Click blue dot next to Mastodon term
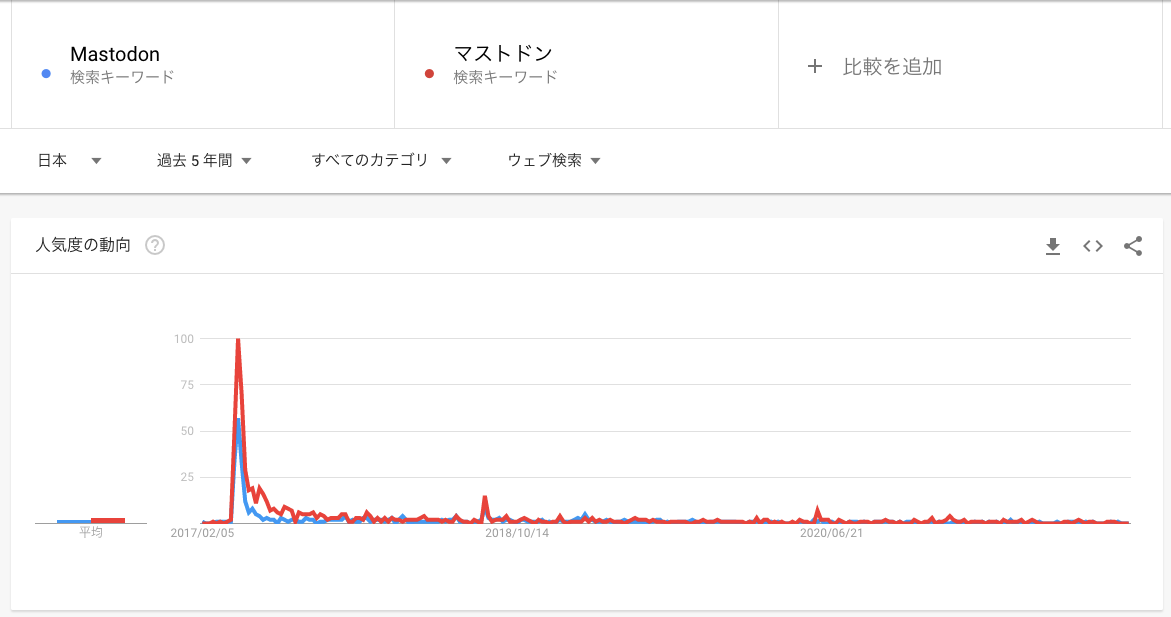Viewport: 1171px width, 617px height. point(45,73)
